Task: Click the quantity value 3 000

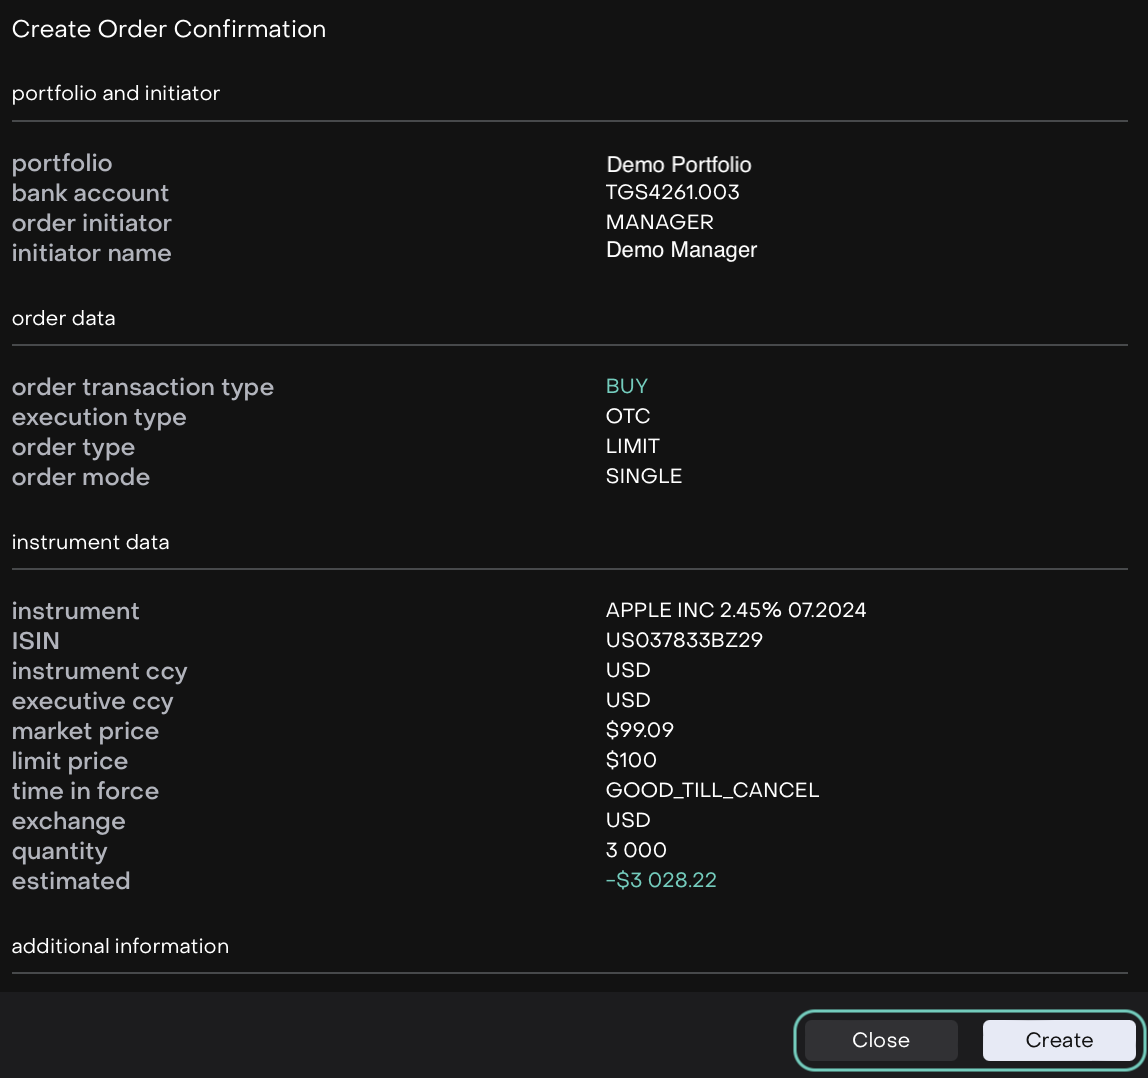Action: tap(636, 850)
